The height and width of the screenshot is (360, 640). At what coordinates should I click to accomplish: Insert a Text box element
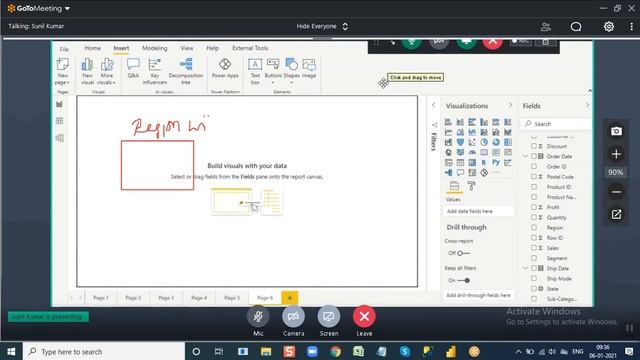[x=255, y=71]
